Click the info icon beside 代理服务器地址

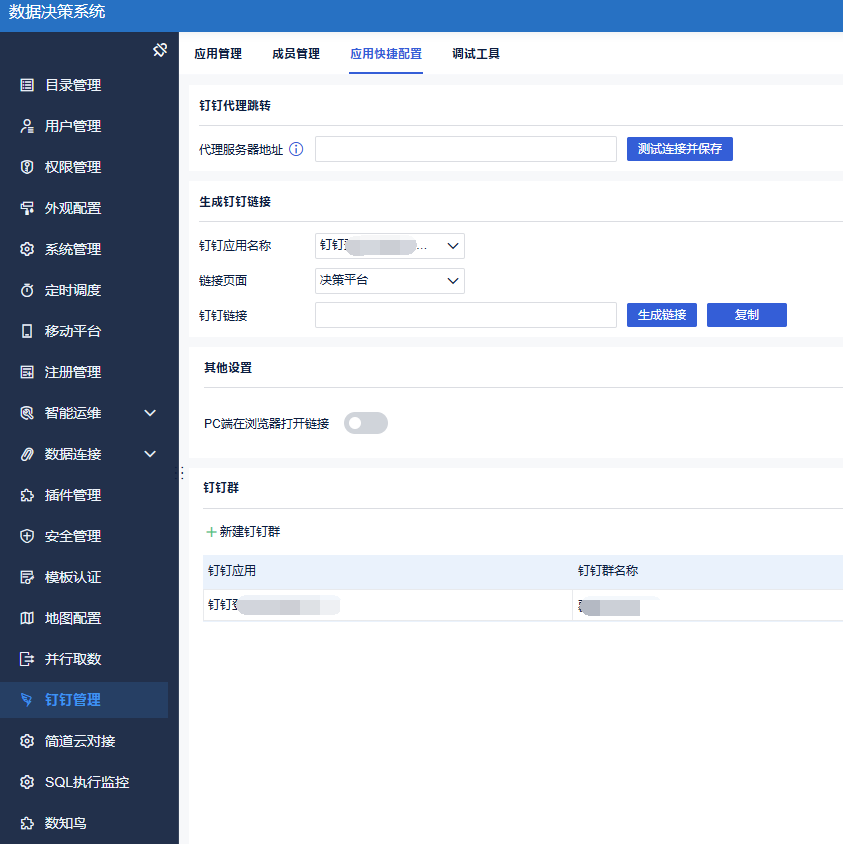(x=296, y=149)
